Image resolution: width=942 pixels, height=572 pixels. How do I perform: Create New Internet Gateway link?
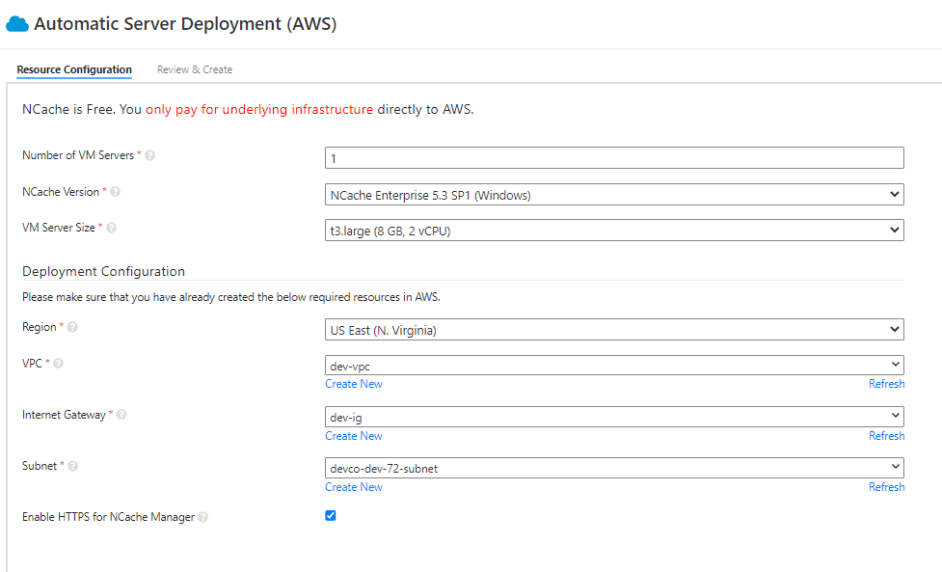[354, 436]
